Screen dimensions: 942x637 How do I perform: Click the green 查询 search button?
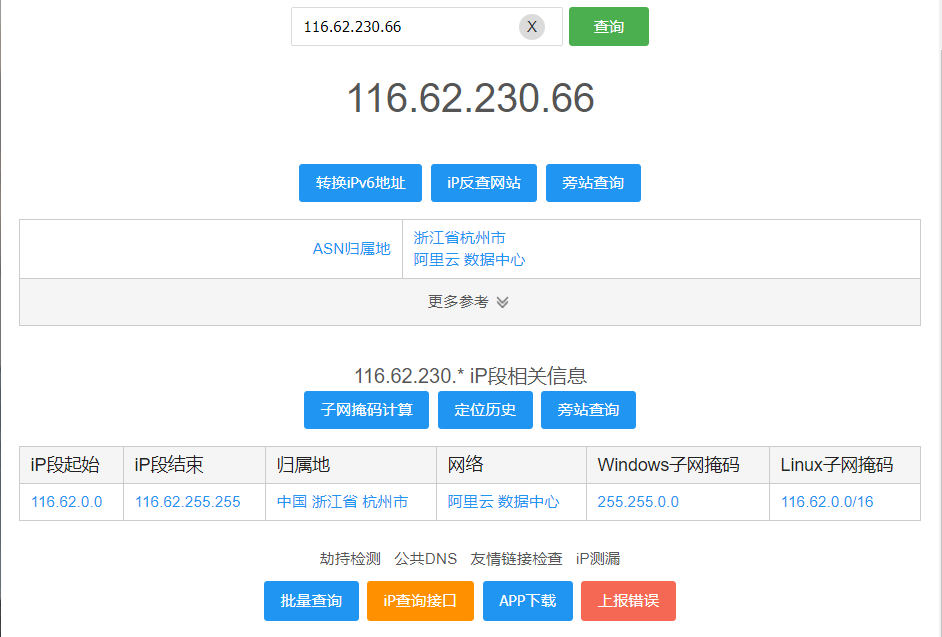coord(609,26)
